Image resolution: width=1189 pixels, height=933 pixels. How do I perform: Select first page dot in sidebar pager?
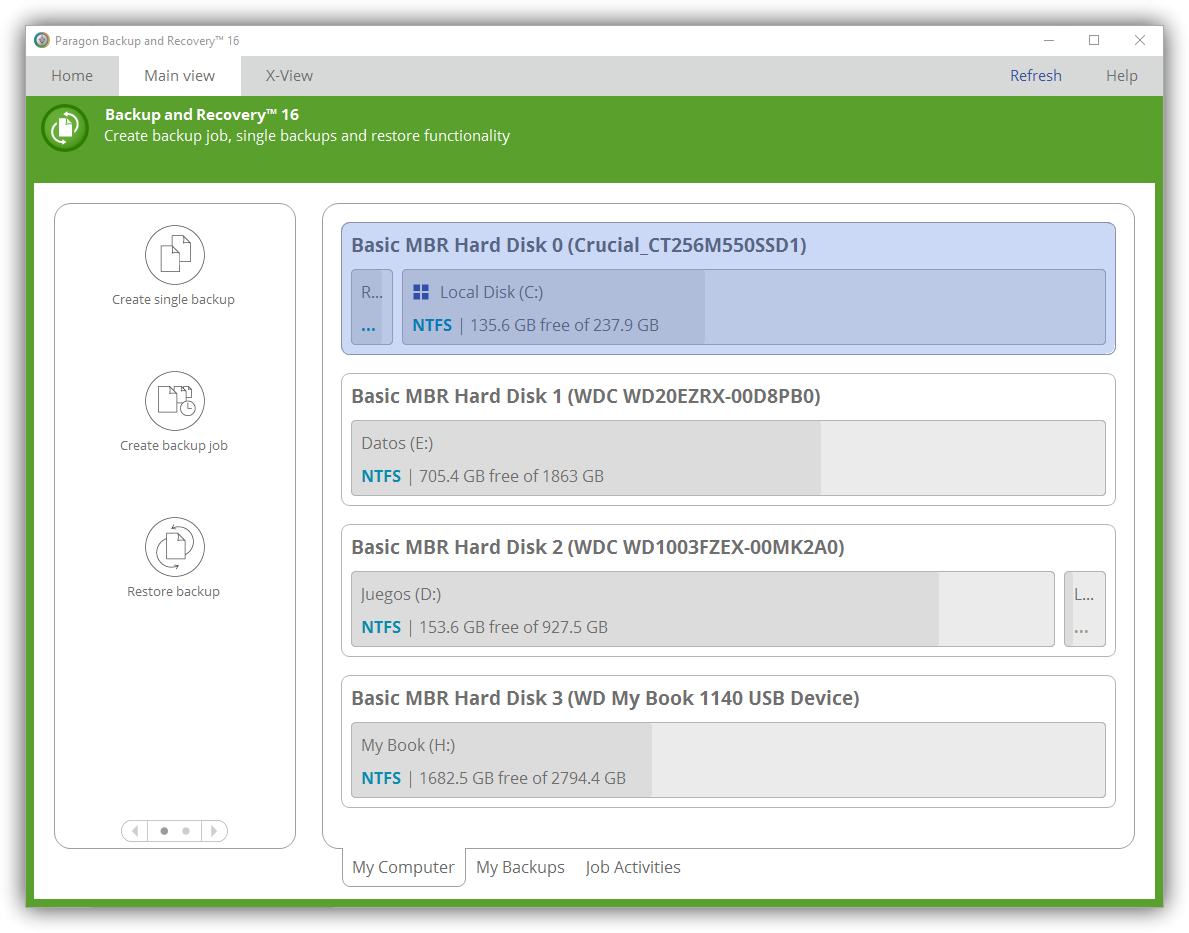(x=164, y=831)
